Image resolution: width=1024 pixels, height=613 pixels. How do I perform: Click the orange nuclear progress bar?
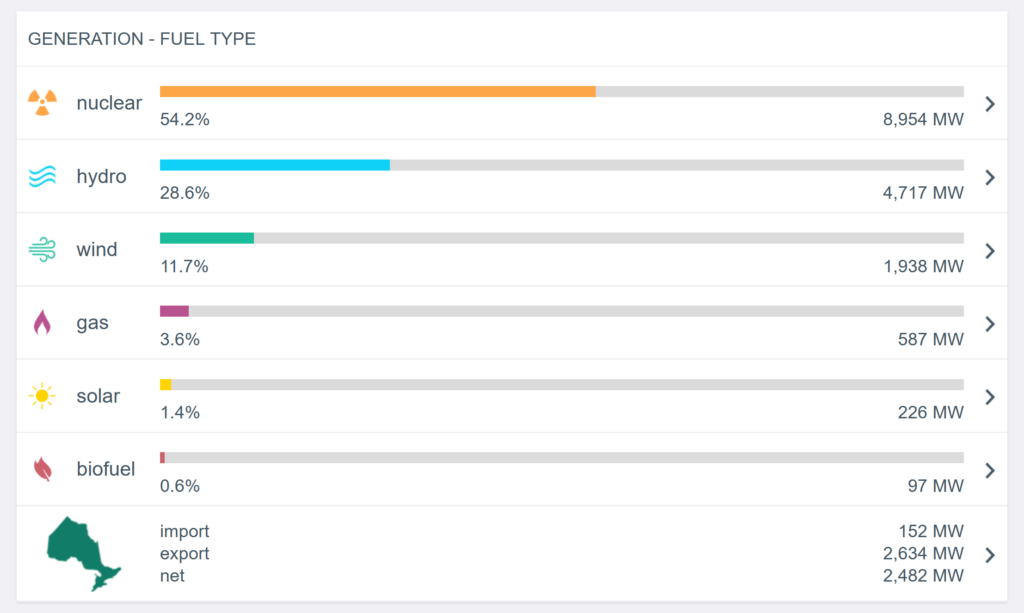[377, 92]
